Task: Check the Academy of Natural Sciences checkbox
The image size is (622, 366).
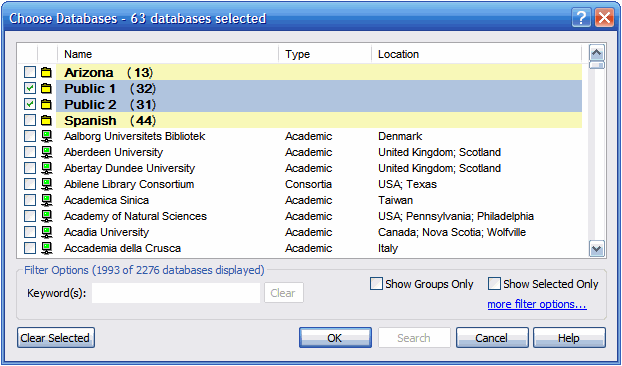Action: coord(30,216)
